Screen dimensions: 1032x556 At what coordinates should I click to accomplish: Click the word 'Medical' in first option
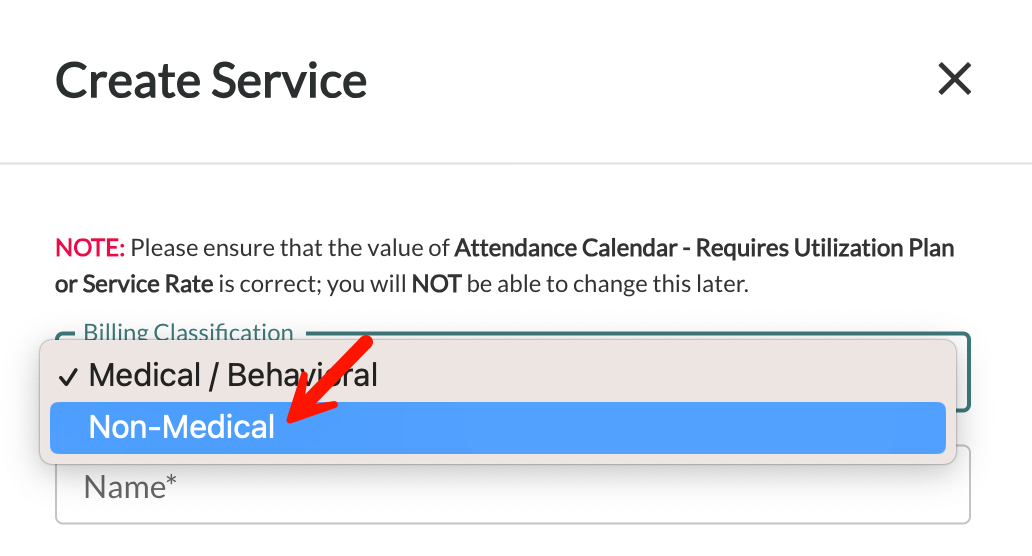pyautogui.click(x=145, y=375)
